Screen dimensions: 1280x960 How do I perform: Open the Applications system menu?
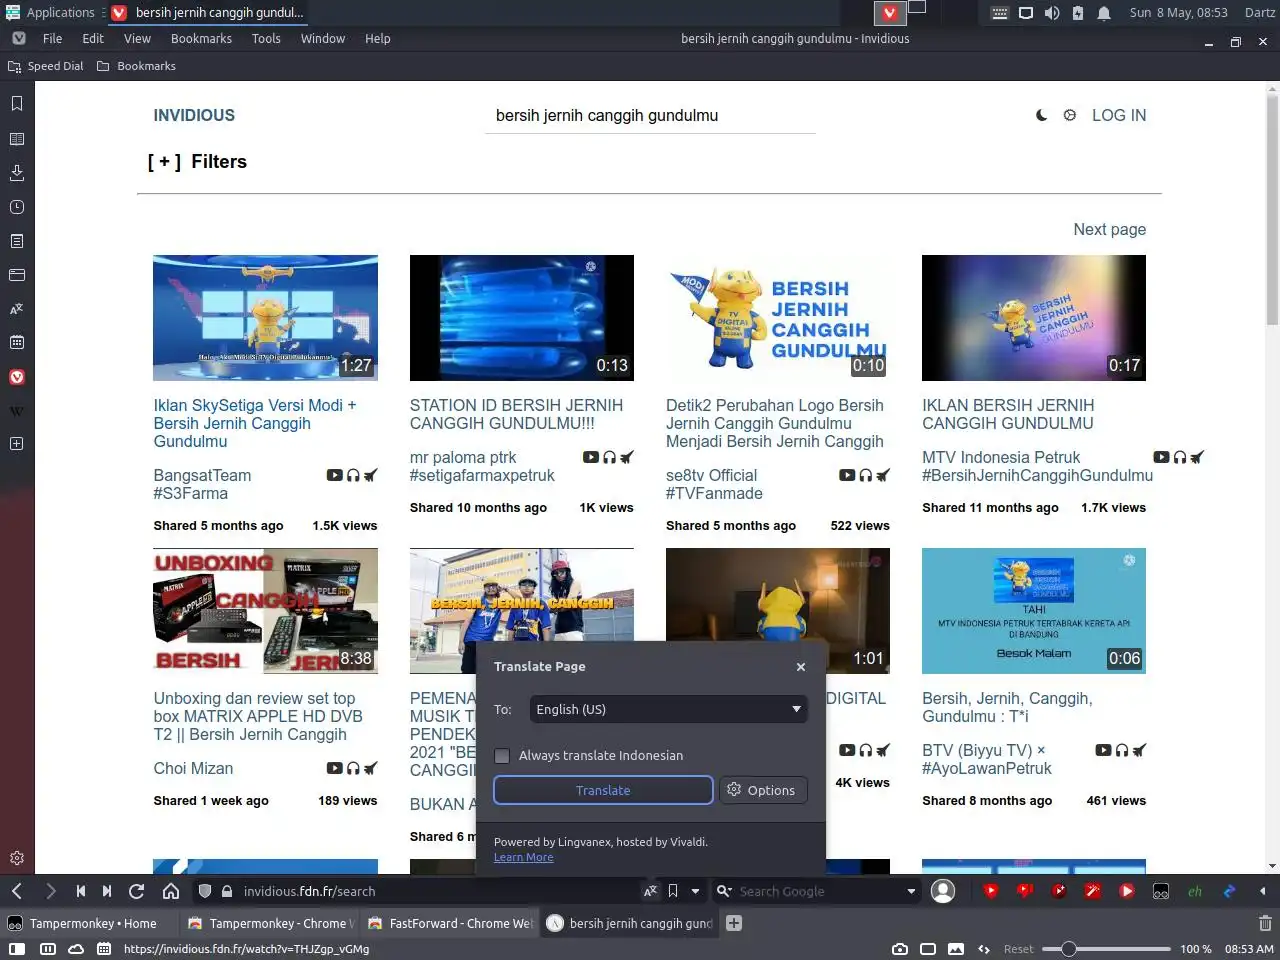tap(50, 12)
